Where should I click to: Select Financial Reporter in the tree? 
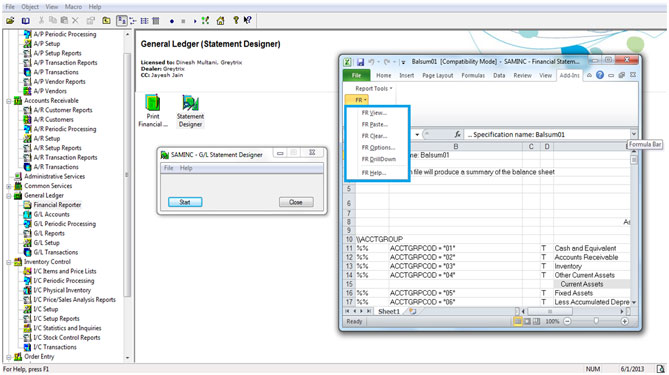(x=57, y=205)
